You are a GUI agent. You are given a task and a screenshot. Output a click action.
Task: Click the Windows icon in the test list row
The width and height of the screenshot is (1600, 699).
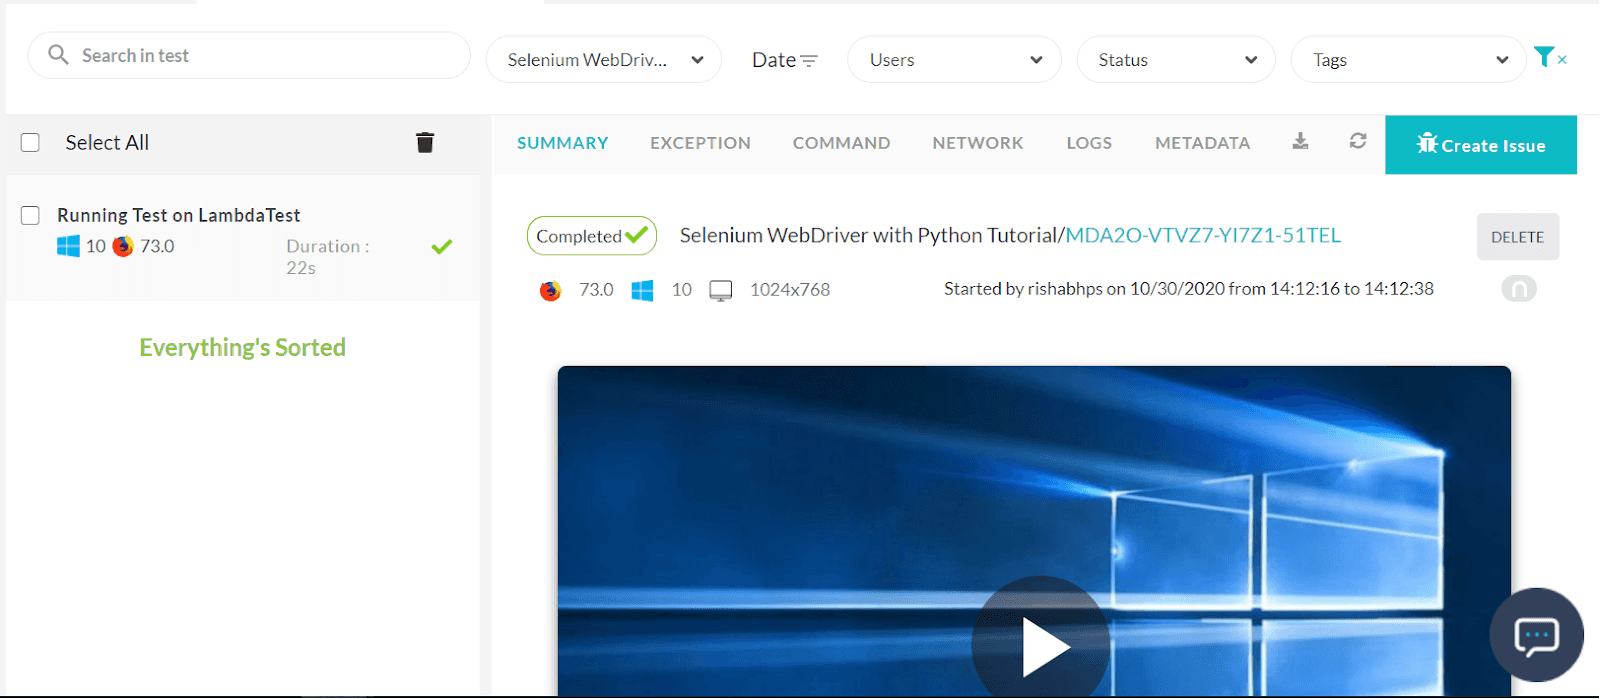[x=68, y=246]
